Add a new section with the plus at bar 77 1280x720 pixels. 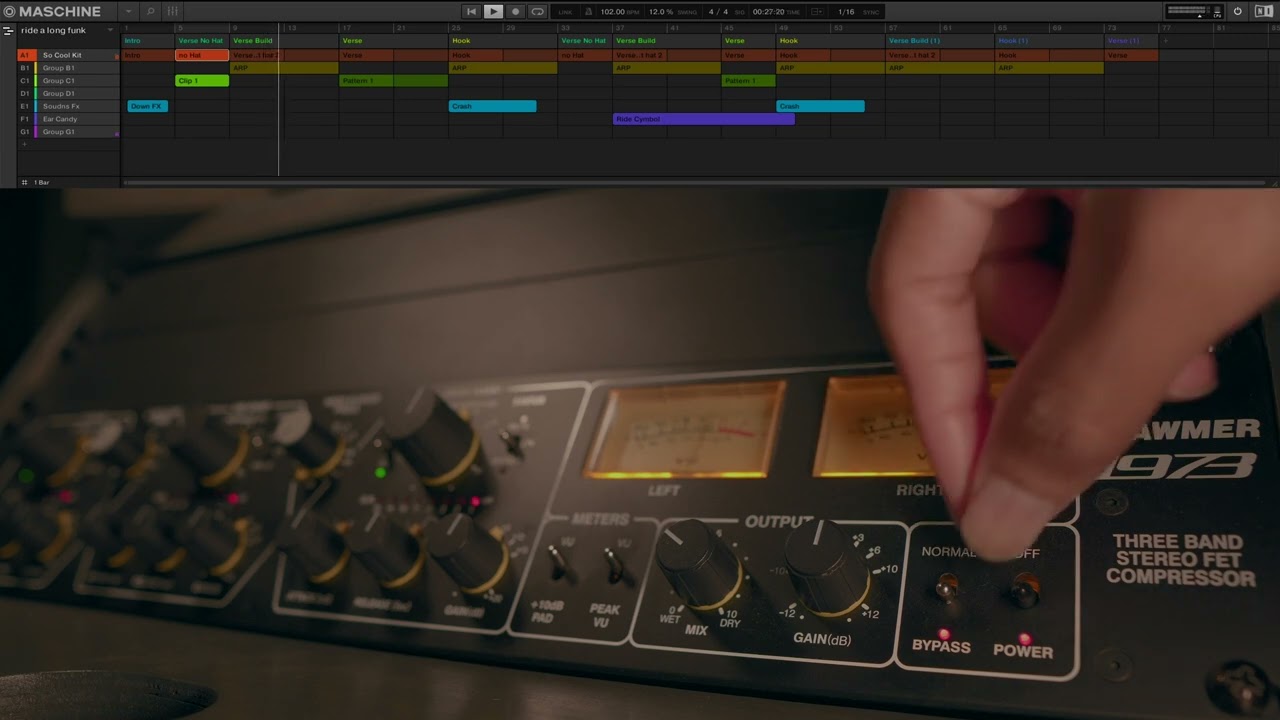1165,41
